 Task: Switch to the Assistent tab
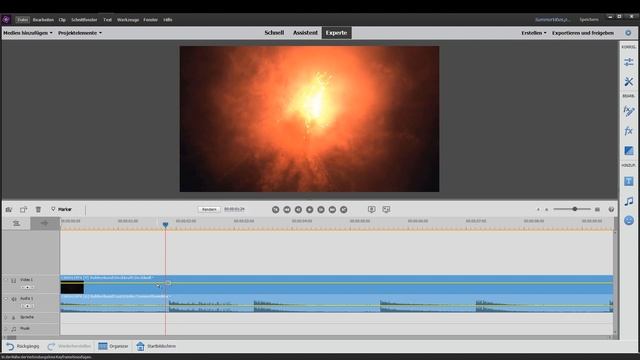point(305,33)
